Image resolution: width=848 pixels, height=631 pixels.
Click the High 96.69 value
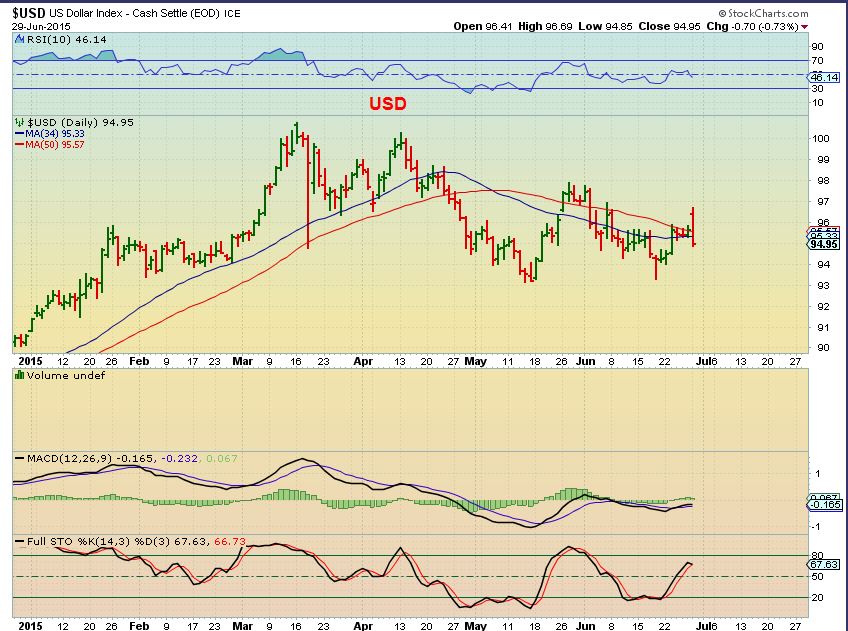(x=545, y=26)
